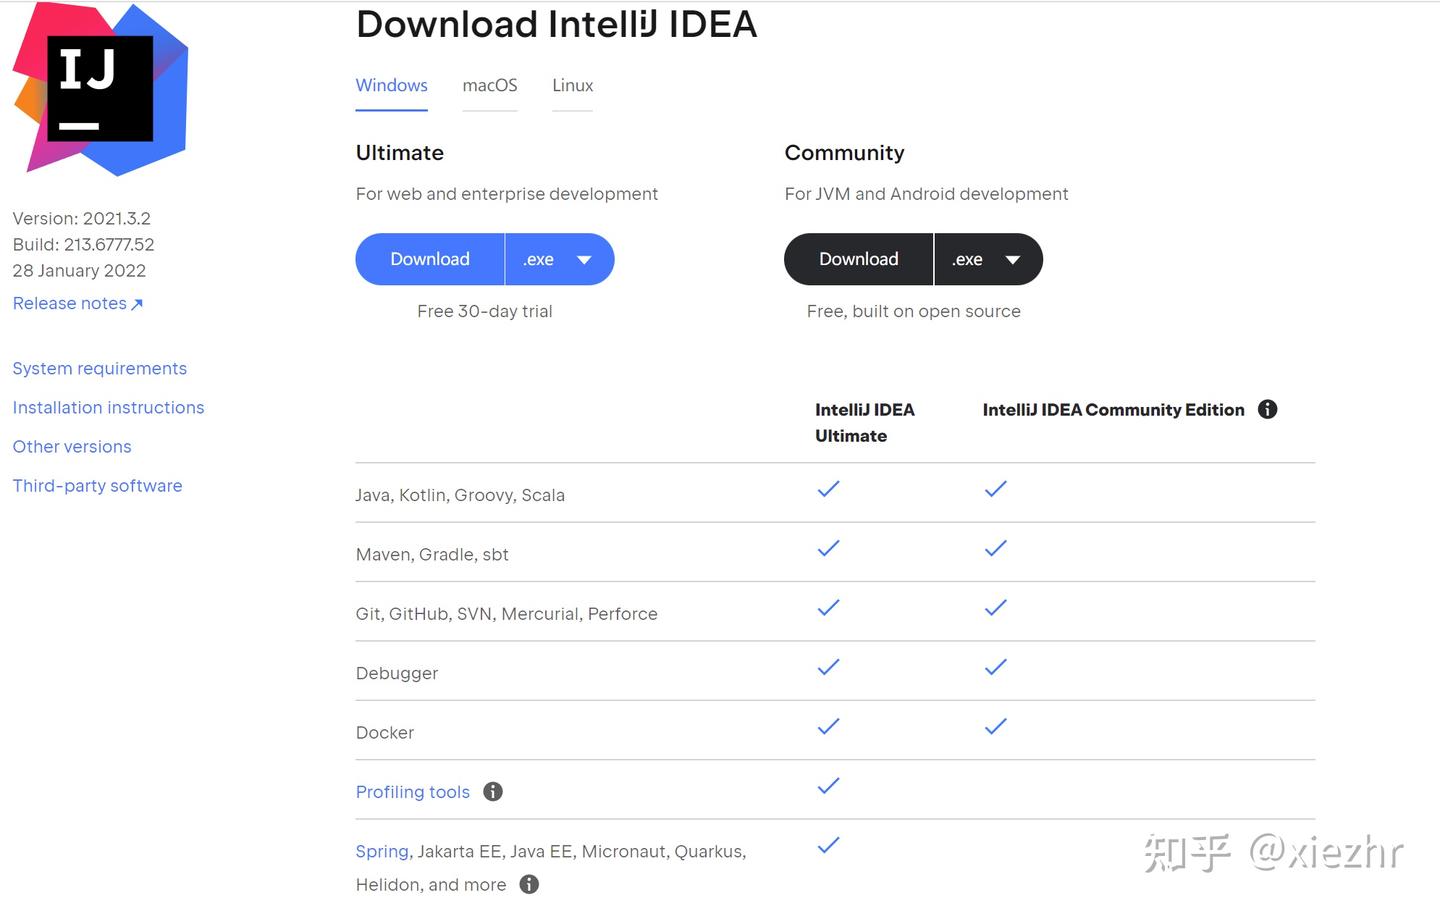Open the Profiling tools feature link
This screenshot has height=911, width=1440.
pyautogui.click(x=412, y=791)
